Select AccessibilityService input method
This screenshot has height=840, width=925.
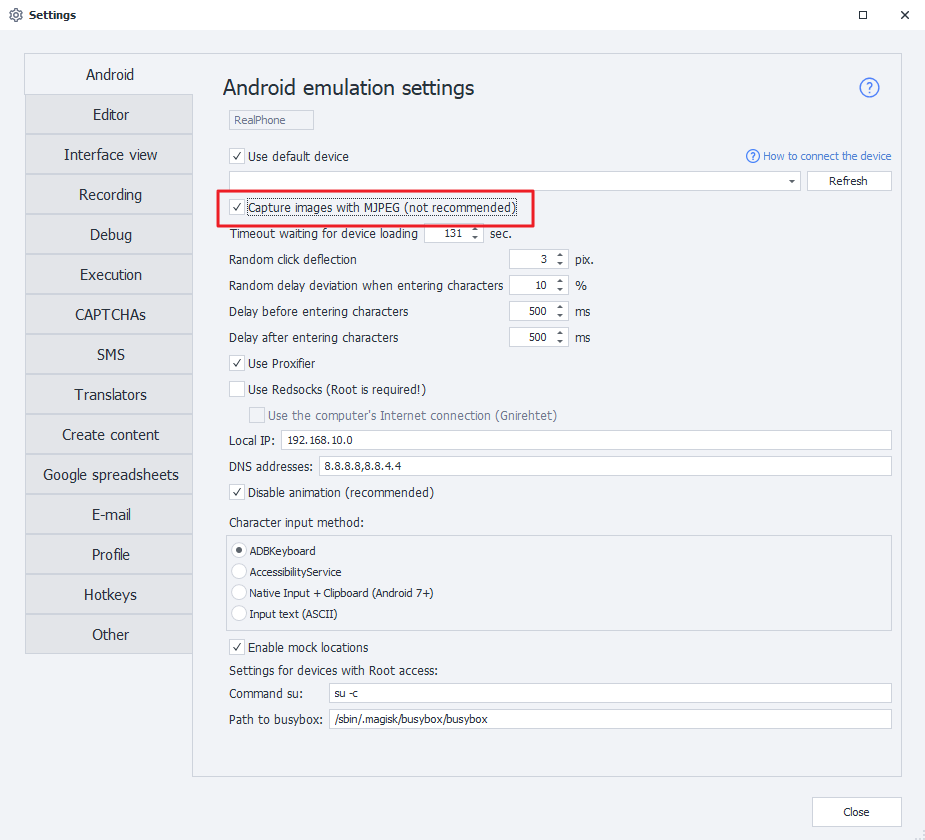[x=239, y=572]
